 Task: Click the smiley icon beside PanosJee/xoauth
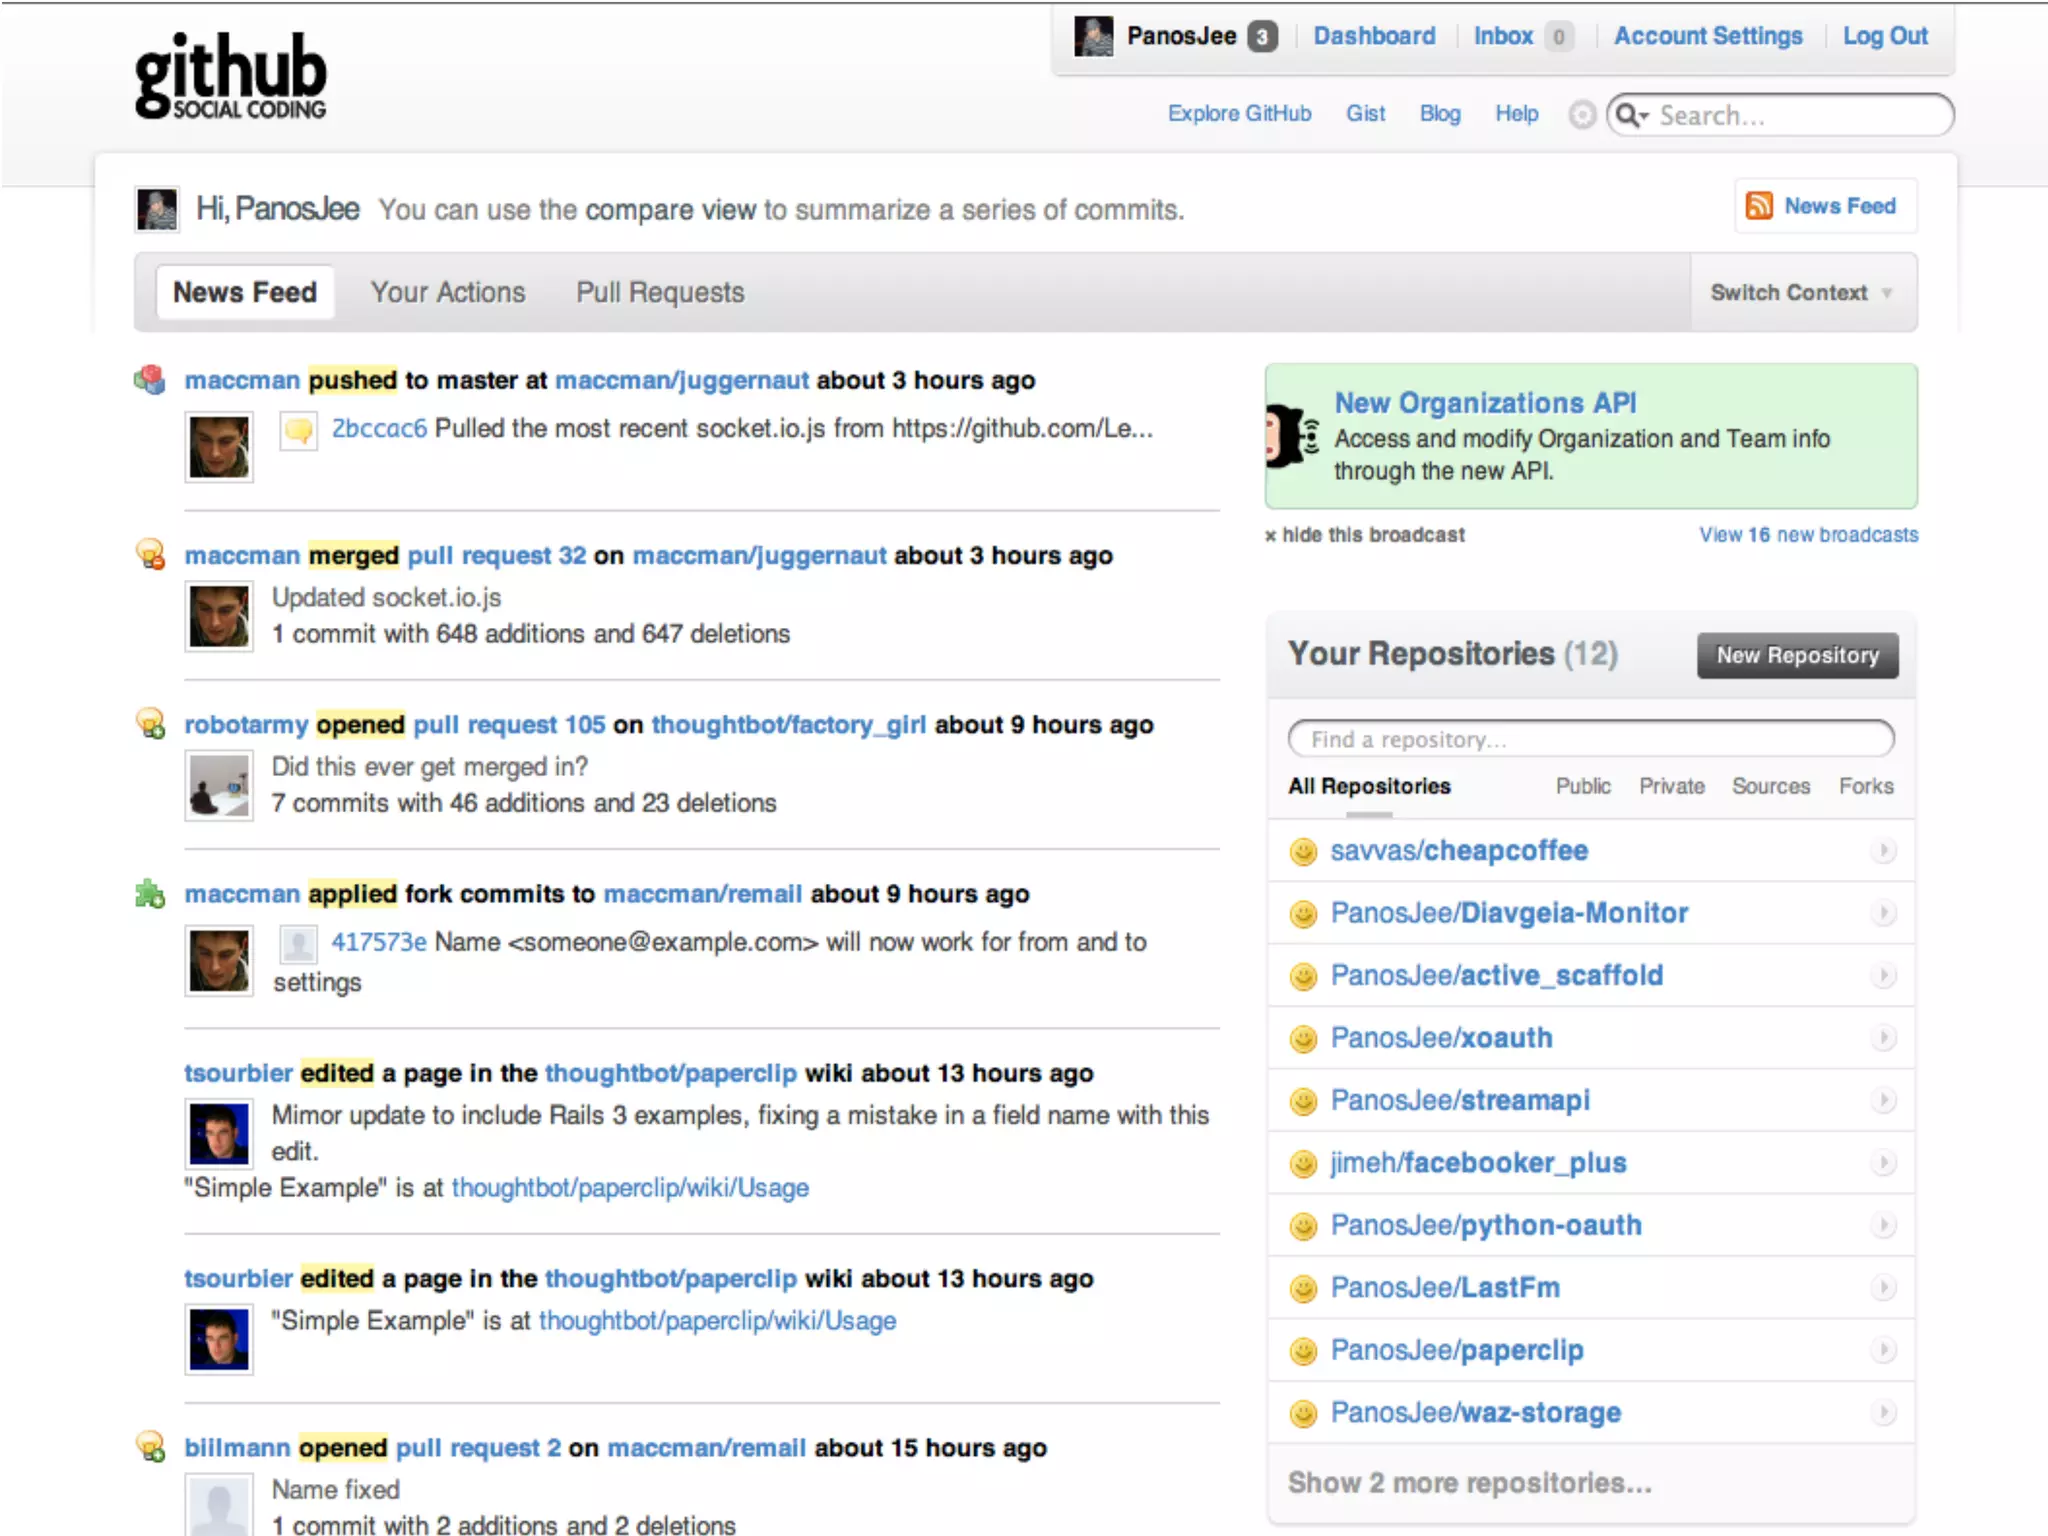tap(1303, 1039)
